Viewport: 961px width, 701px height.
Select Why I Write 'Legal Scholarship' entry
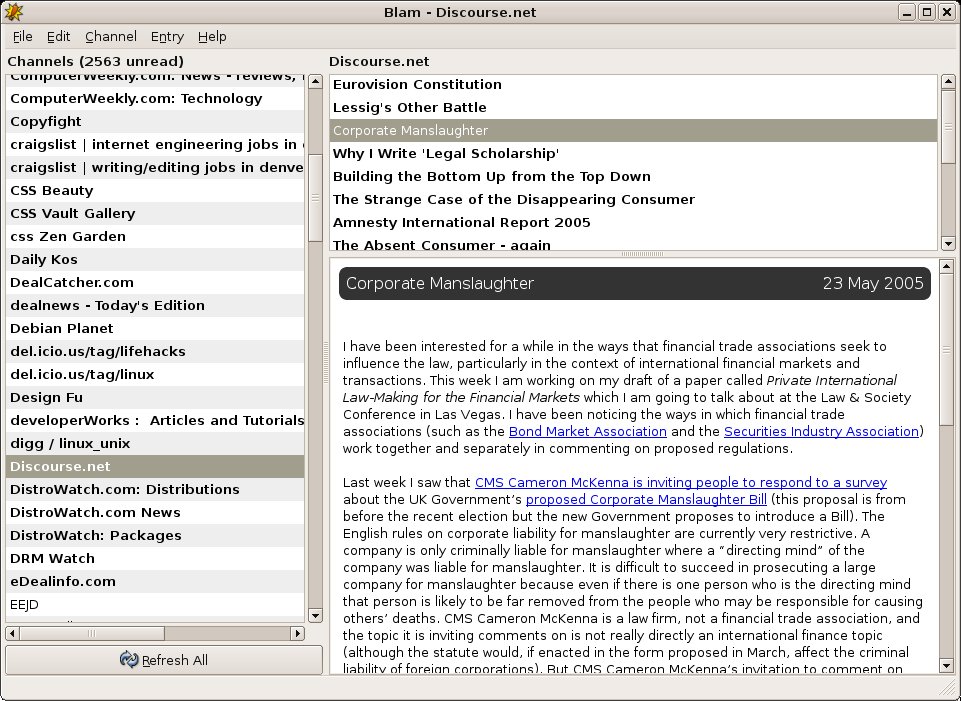(x=633, y=153)
